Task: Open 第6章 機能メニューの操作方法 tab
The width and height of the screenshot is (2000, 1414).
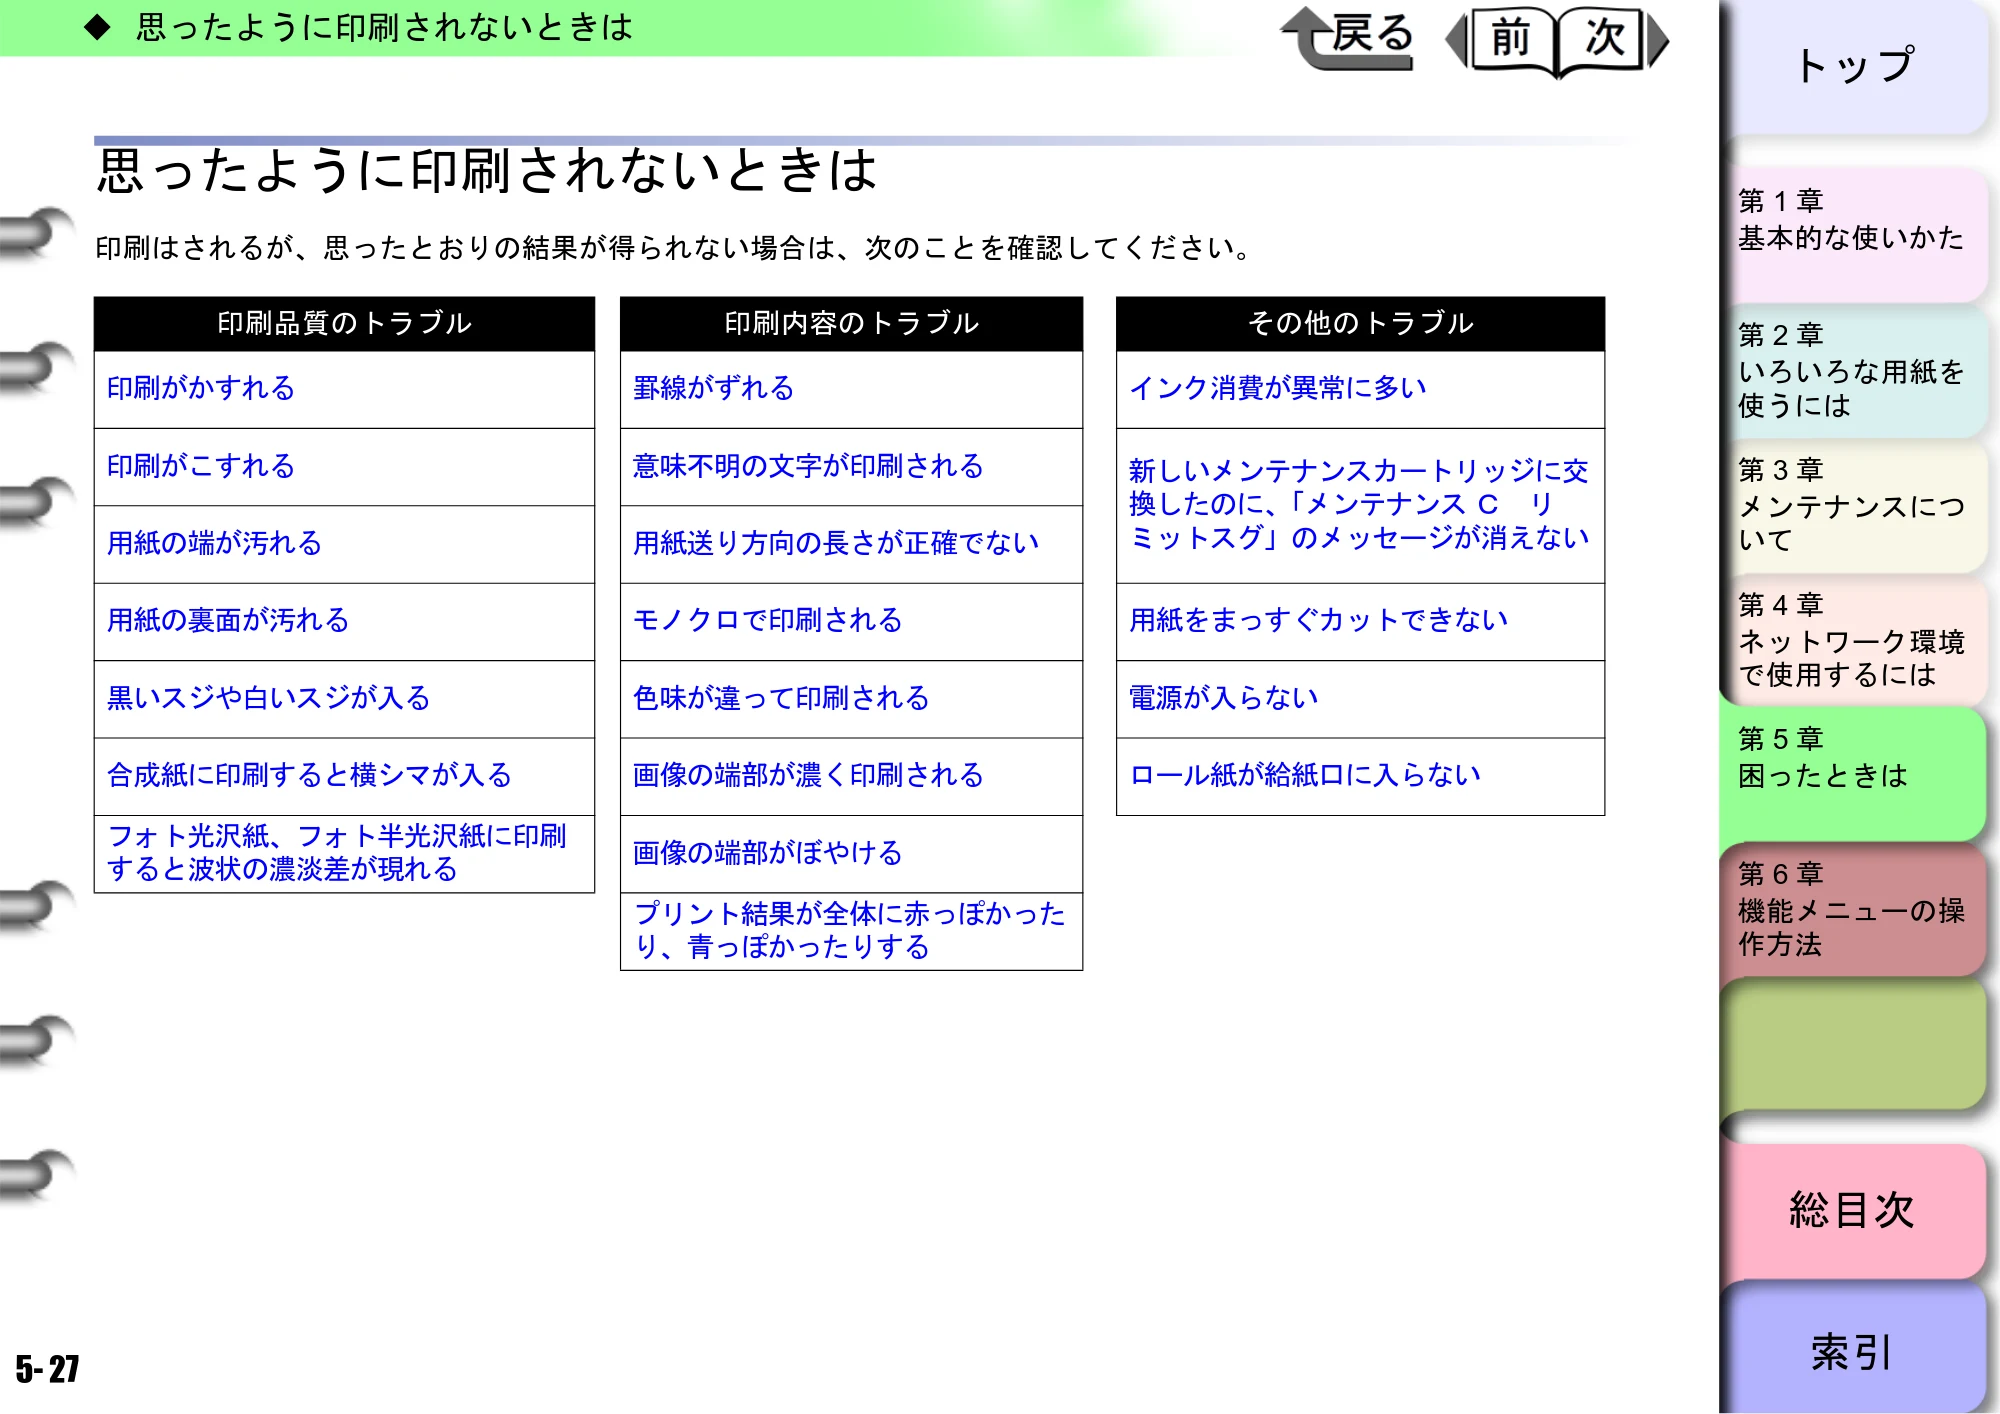Action: pyautogui.click(x=1855, y=909)
